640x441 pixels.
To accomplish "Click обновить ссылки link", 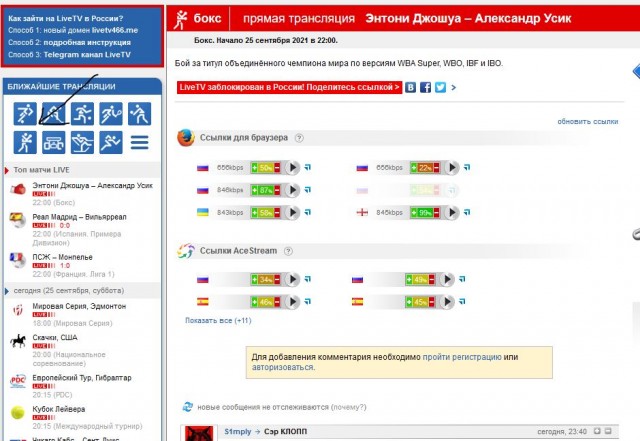I will pyautogui.click(x=588, y=121).
